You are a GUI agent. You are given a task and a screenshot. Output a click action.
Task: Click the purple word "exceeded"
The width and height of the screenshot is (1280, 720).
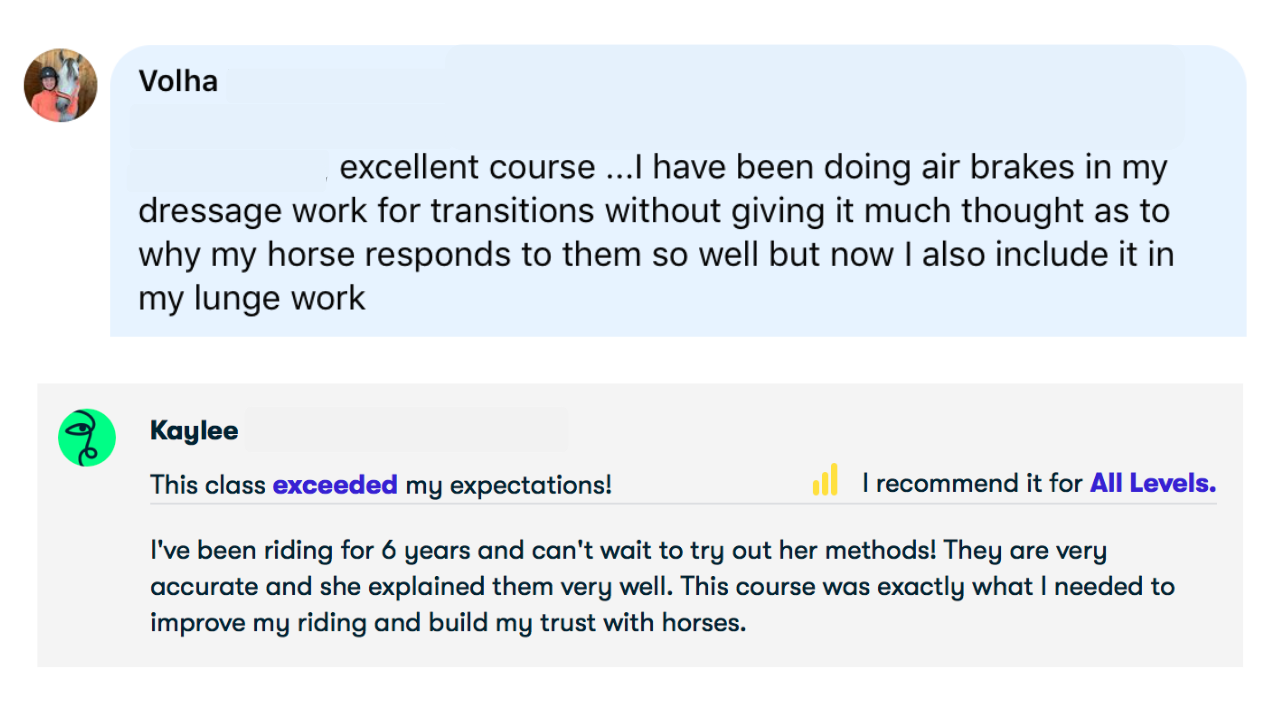(x=335, y=485)
